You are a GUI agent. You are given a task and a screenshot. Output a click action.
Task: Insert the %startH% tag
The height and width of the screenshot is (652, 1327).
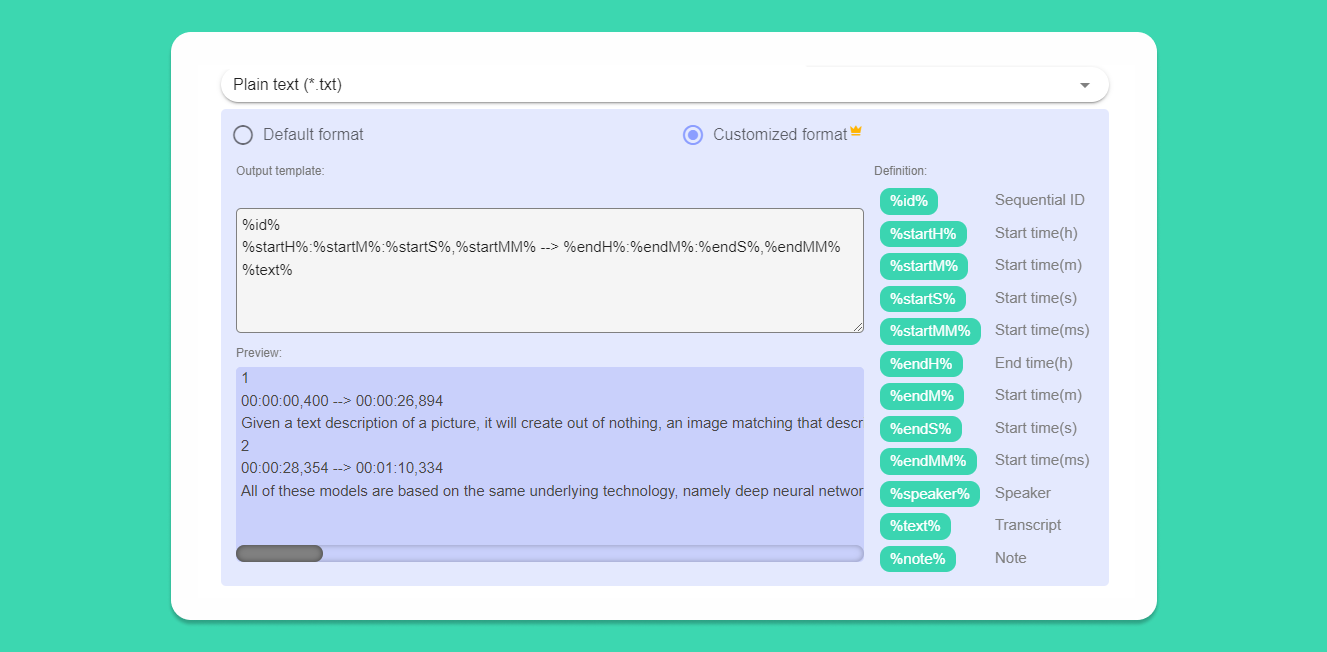(x=923, y=234)
